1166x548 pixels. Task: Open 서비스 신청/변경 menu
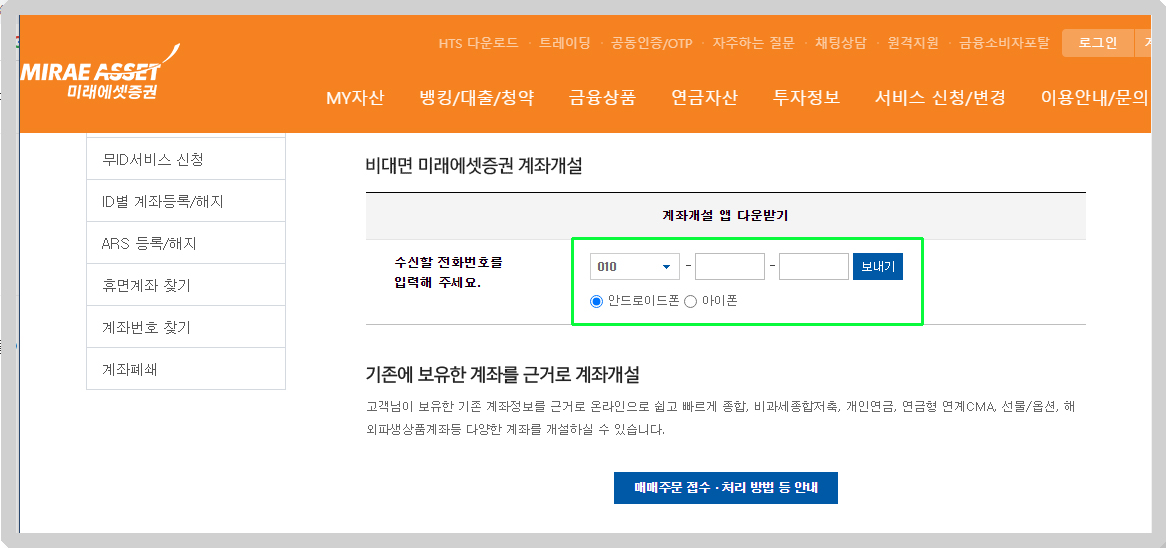point(940,97)
